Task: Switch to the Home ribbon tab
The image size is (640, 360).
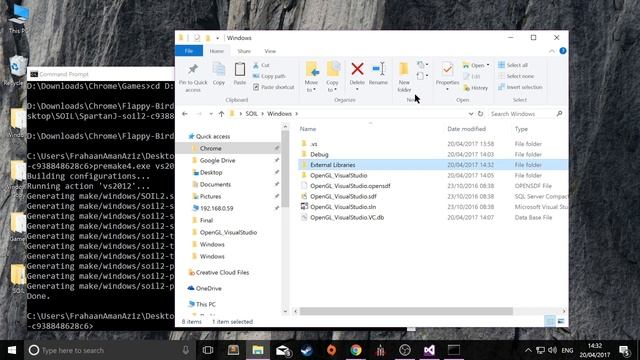Action: (x=217, y=51)
